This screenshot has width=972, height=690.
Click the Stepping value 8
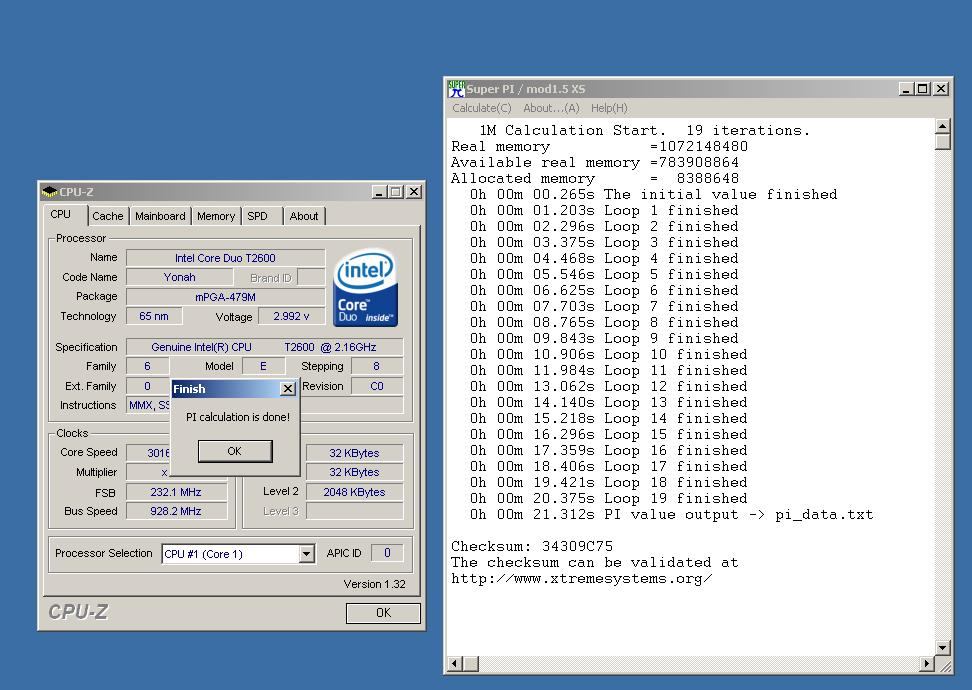pos(376,366)
